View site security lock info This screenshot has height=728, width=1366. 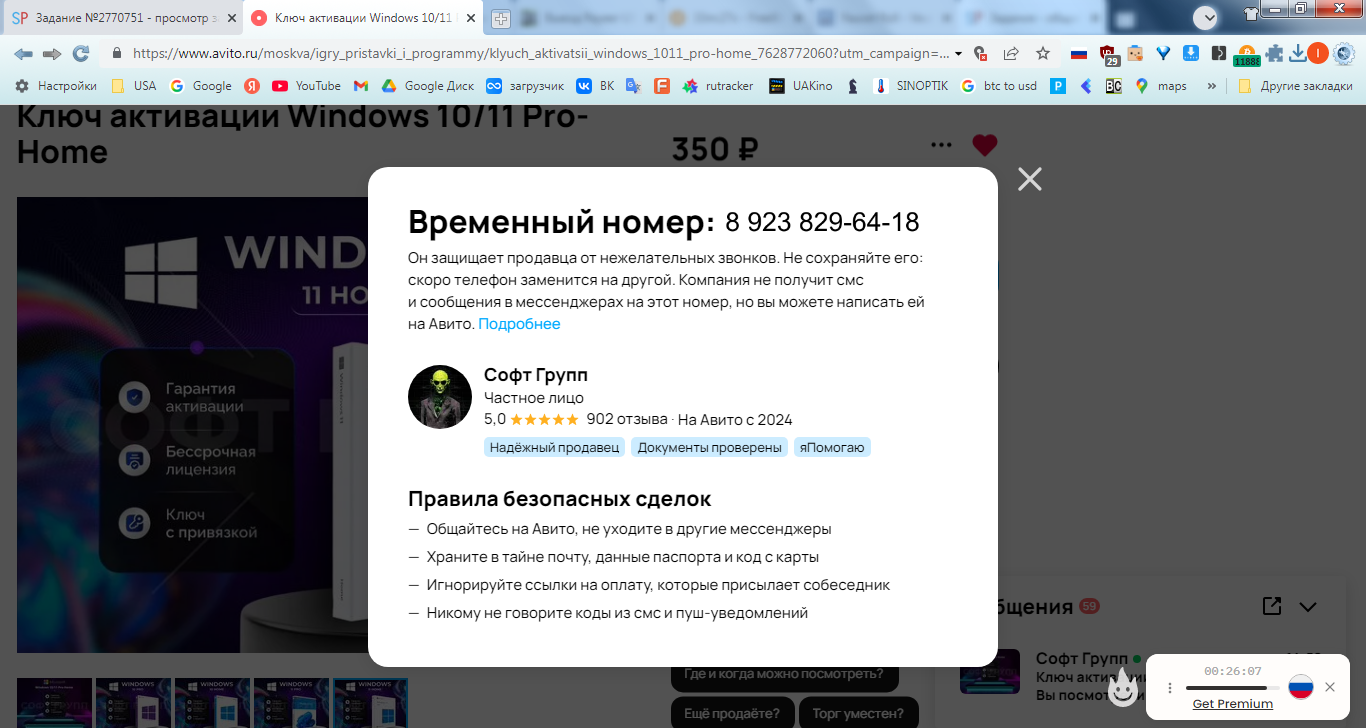(117, 54)
